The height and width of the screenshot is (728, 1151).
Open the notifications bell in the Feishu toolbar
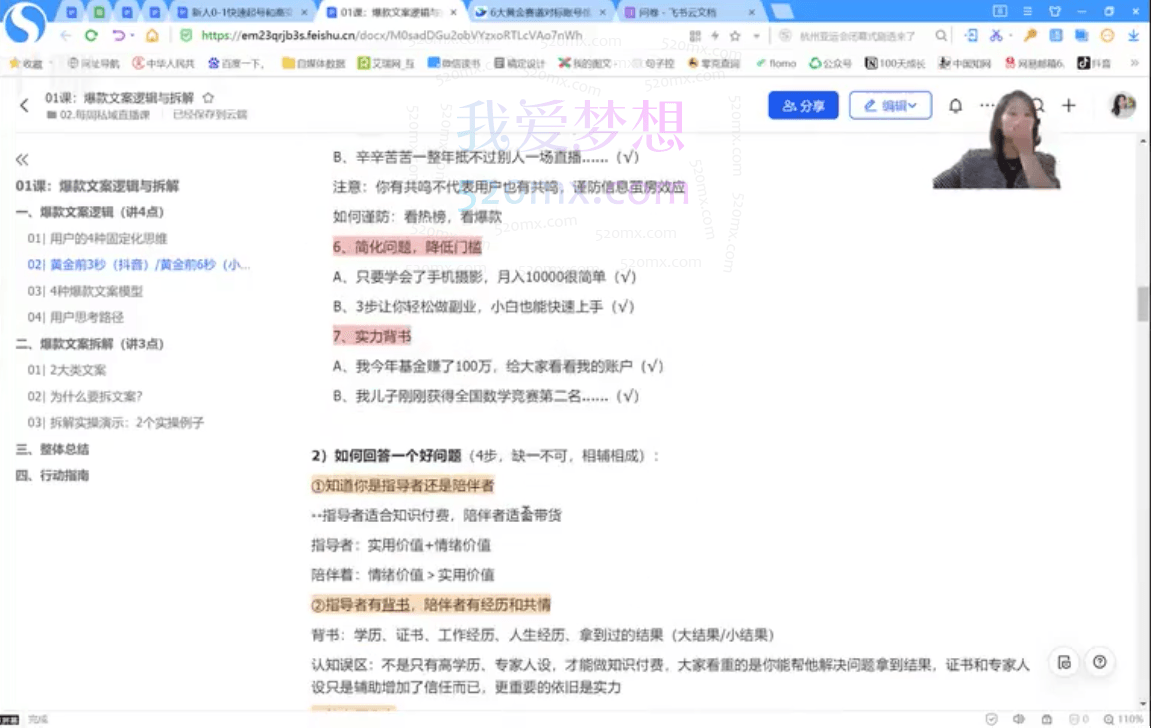coord(956,106)
